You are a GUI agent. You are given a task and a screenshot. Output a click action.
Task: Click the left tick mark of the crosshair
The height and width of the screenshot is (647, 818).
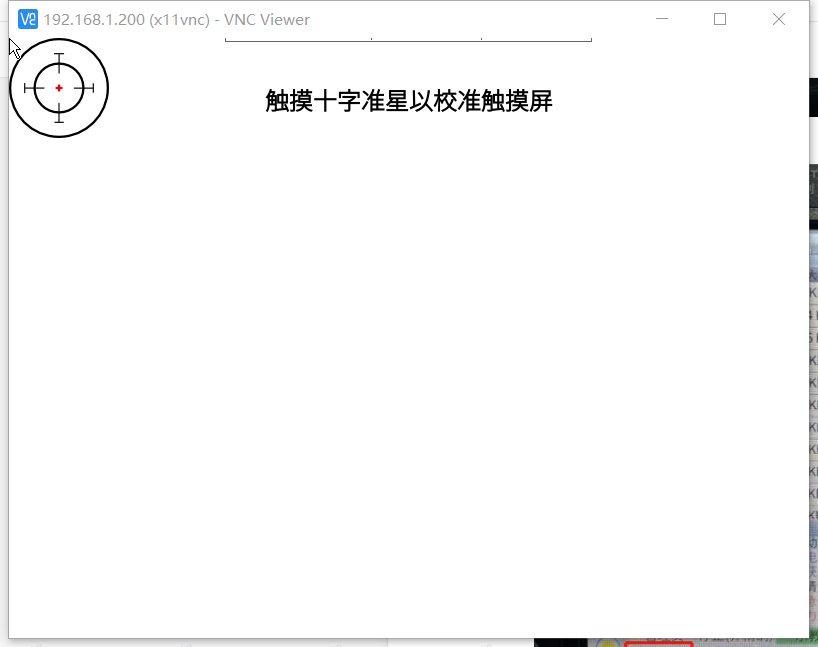26,88
